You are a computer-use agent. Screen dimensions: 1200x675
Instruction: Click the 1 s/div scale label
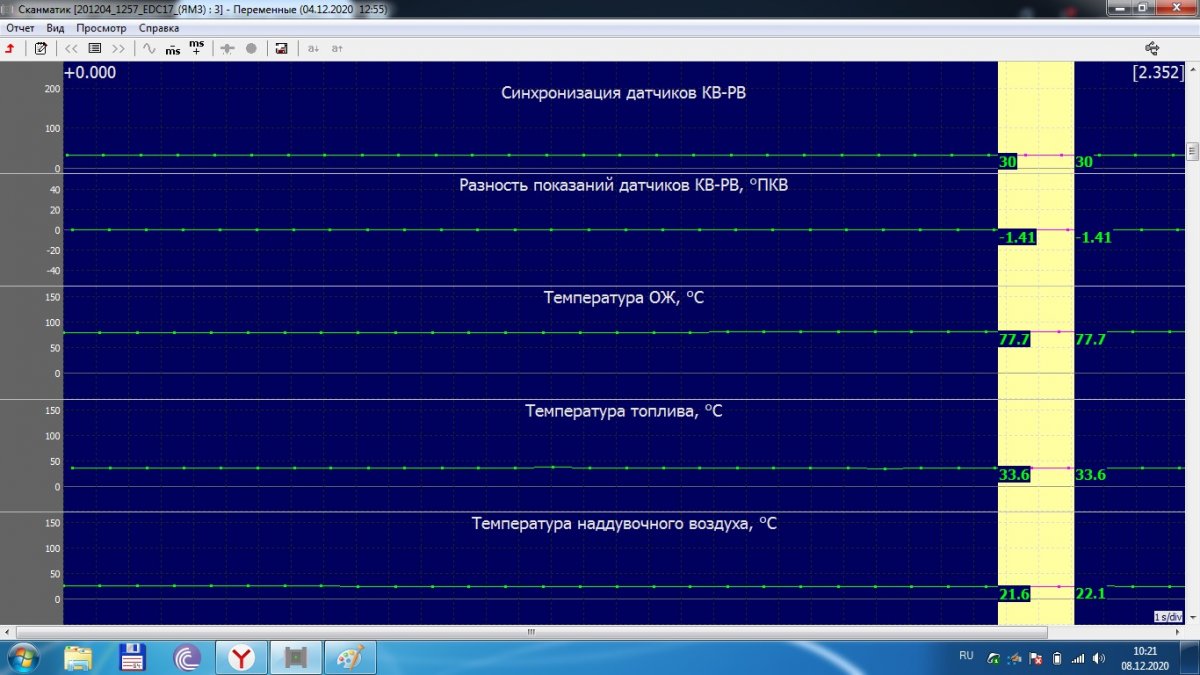pos(1168,616)
